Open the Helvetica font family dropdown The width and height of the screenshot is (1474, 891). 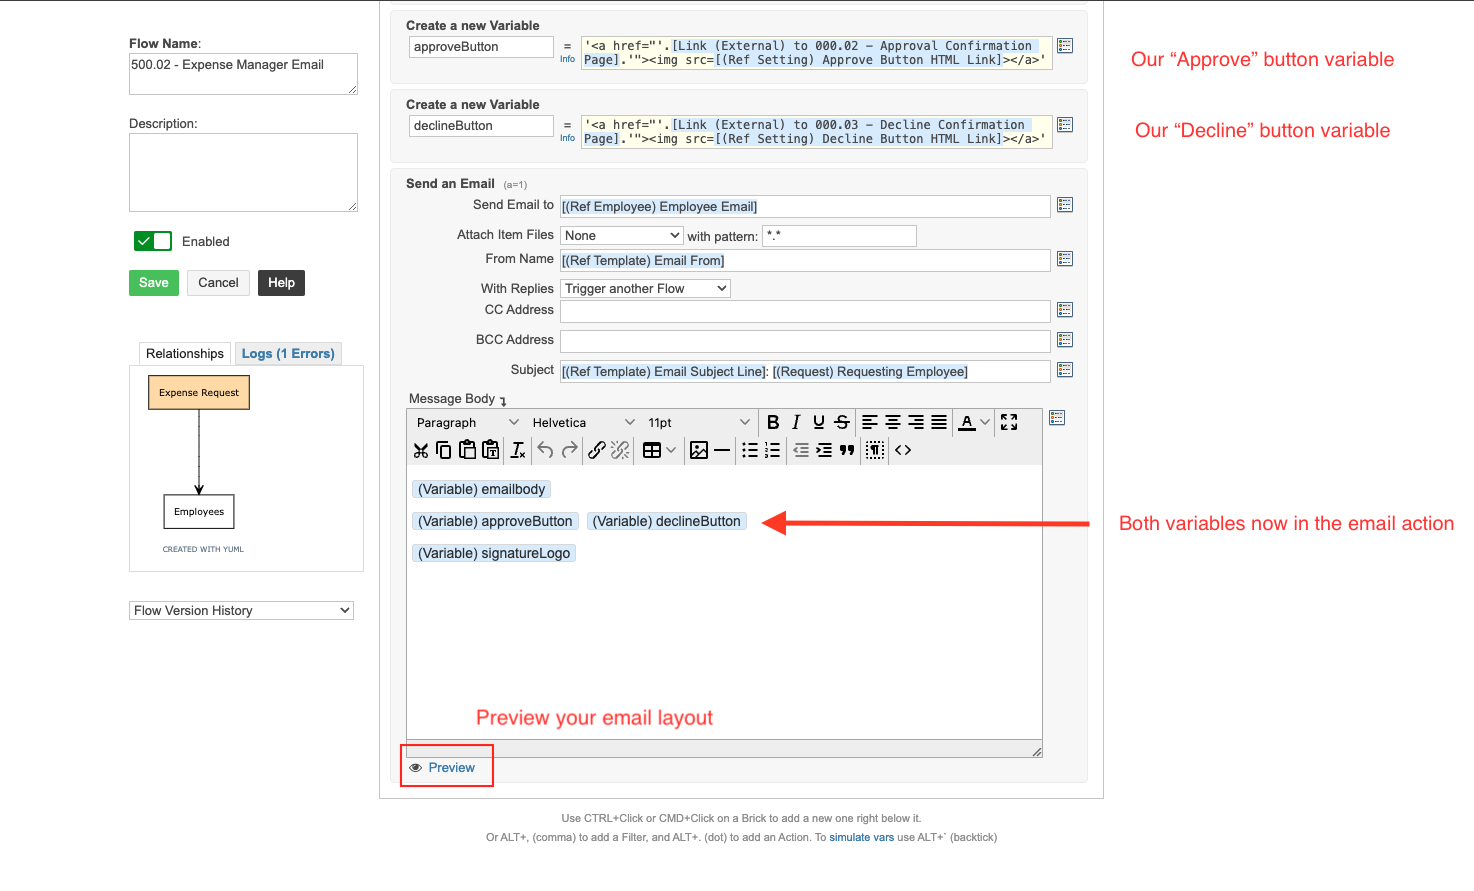point(580,422)
